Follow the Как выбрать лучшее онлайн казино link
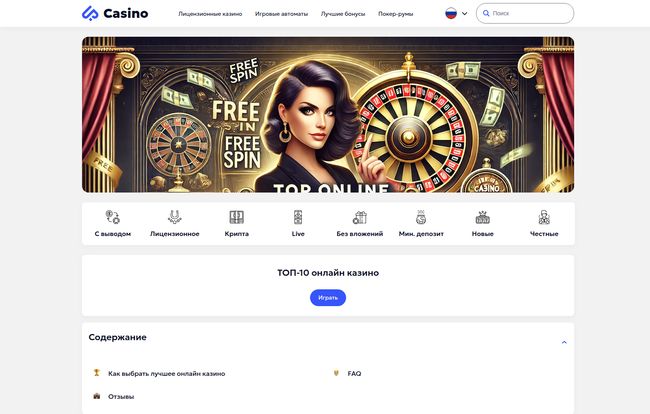This screenshot has height=414, width=650. tap(167, 373)
